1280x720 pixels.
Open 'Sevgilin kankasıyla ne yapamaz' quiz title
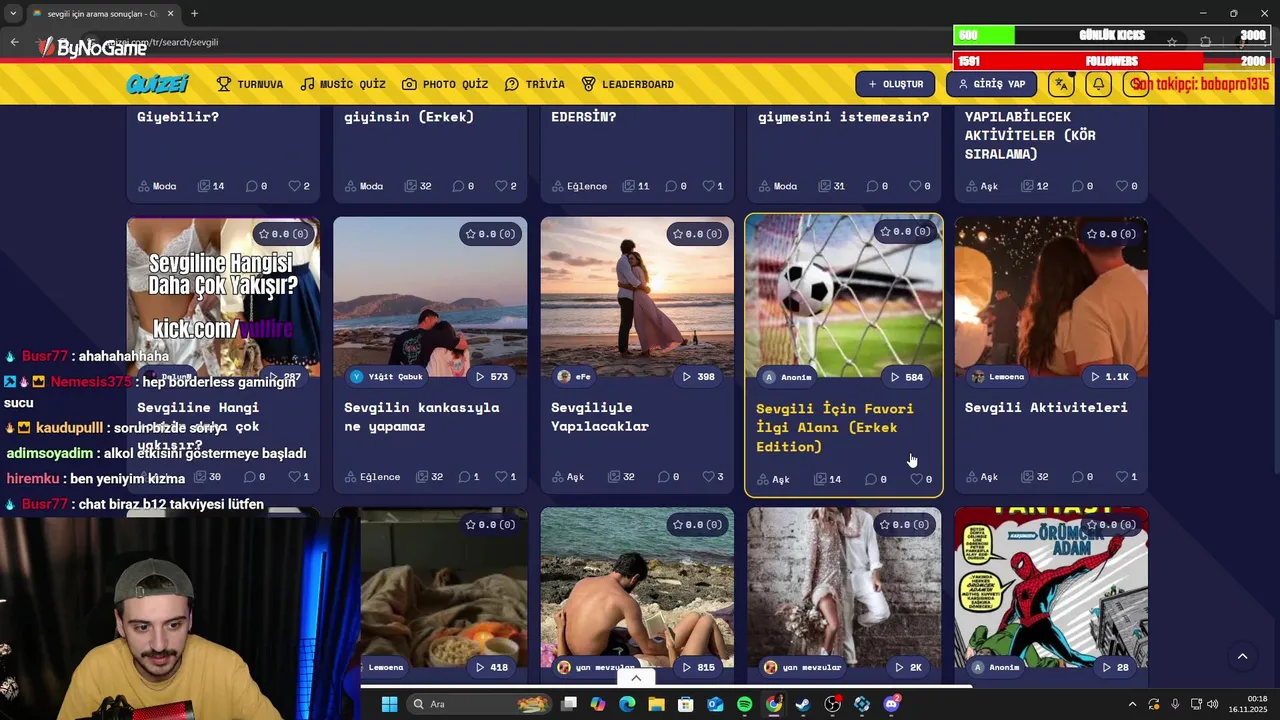tap(422, 417)
